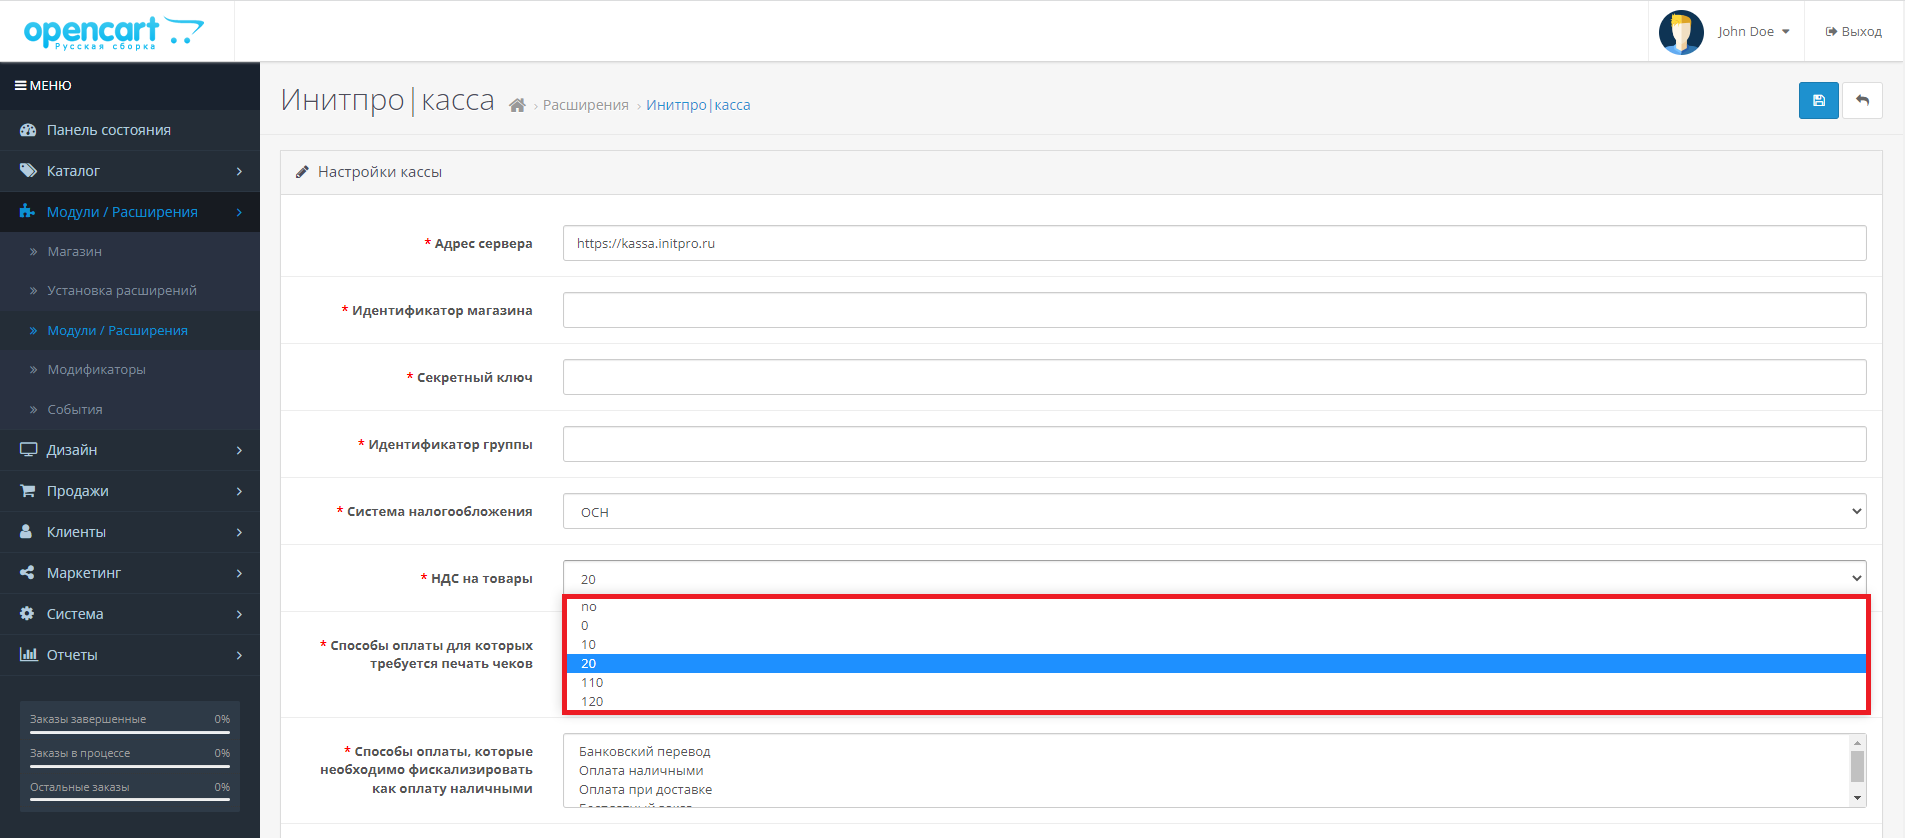Click the Инитпро|касса breadcrumb link
The width and height of the screenshot is (1905, 838).
pyautogui.click(x=698, y=105)
